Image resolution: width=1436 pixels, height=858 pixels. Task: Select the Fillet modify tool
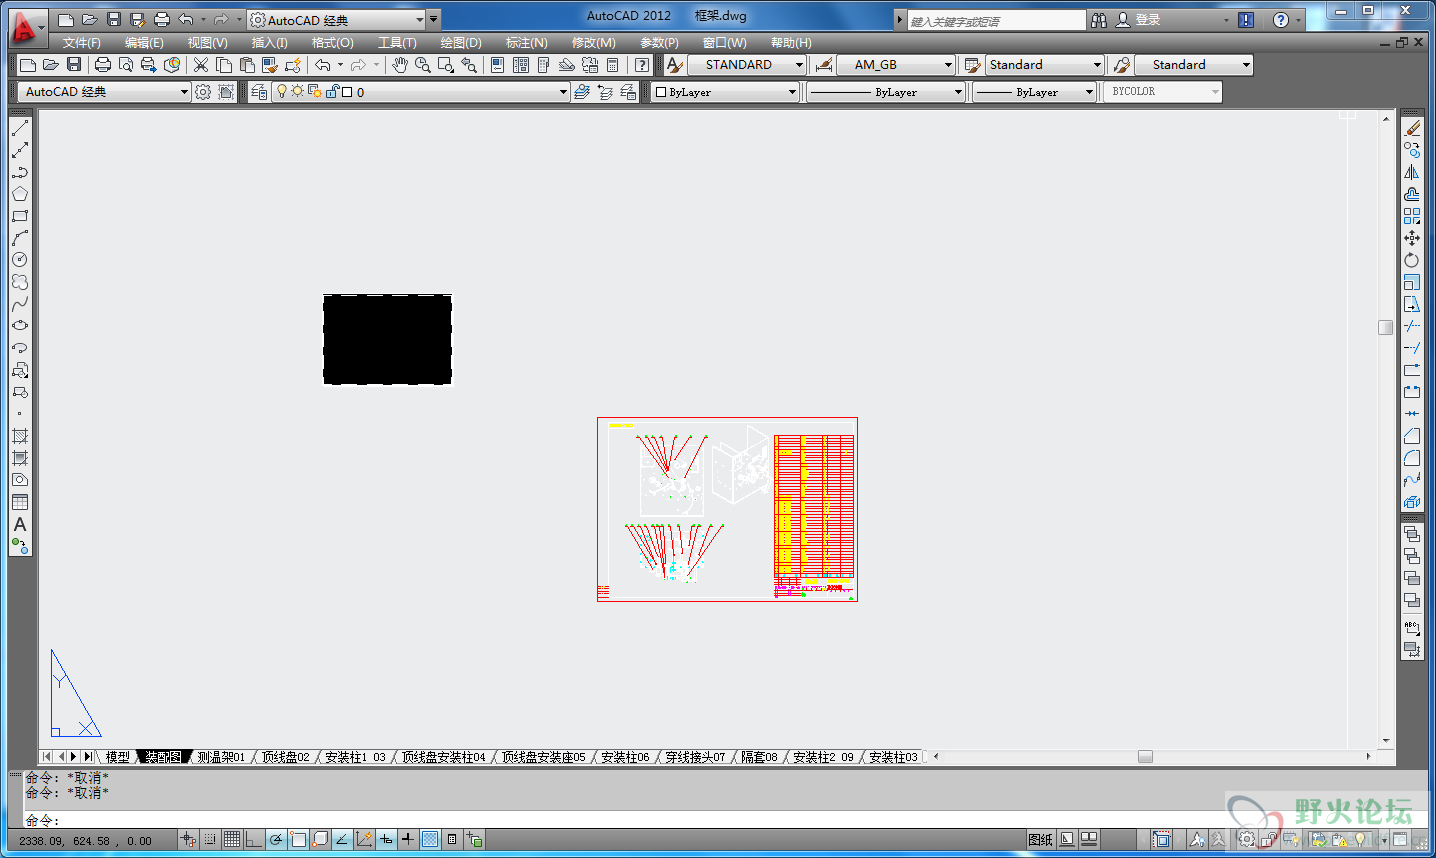(1412, 458)
